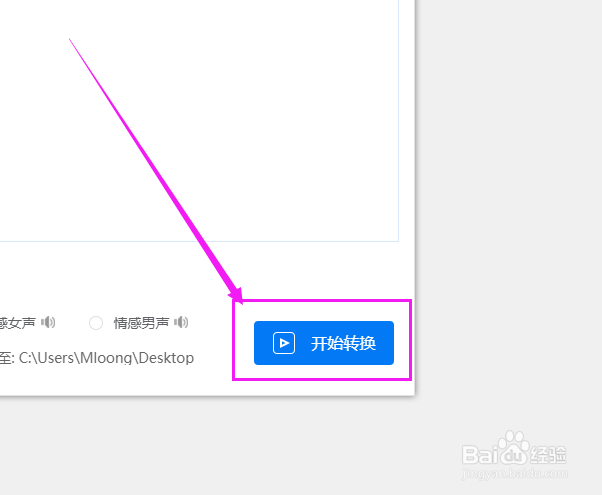Focus the large blank text input area

[199, 121]
